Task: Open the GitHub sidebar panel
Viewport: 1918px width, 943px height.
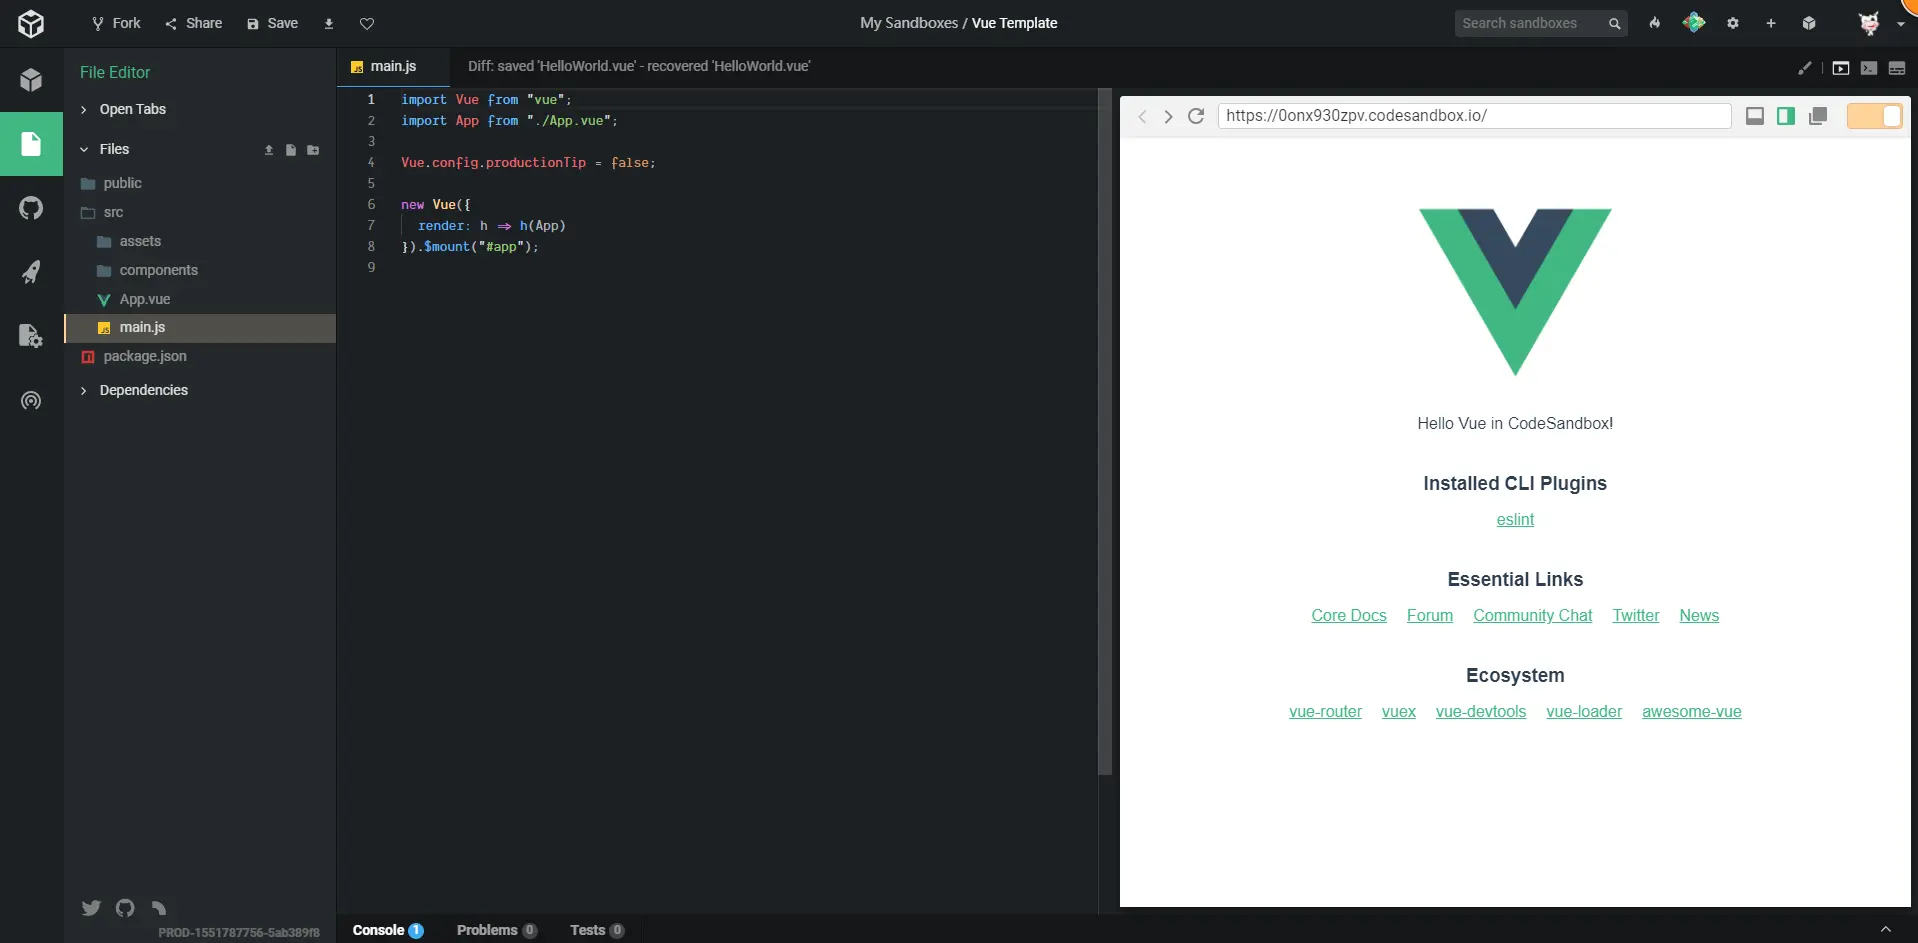Action: click(x=31, y=208)
